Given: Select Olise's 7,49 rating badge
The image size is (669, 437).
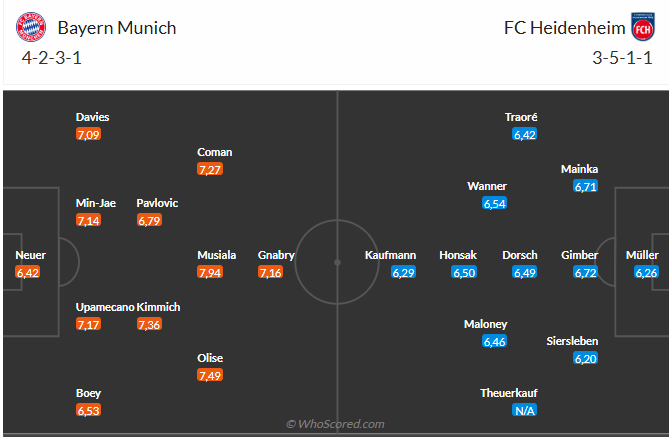Looking at the screenshot, I should pyautogui.click(x=210, y=375).
